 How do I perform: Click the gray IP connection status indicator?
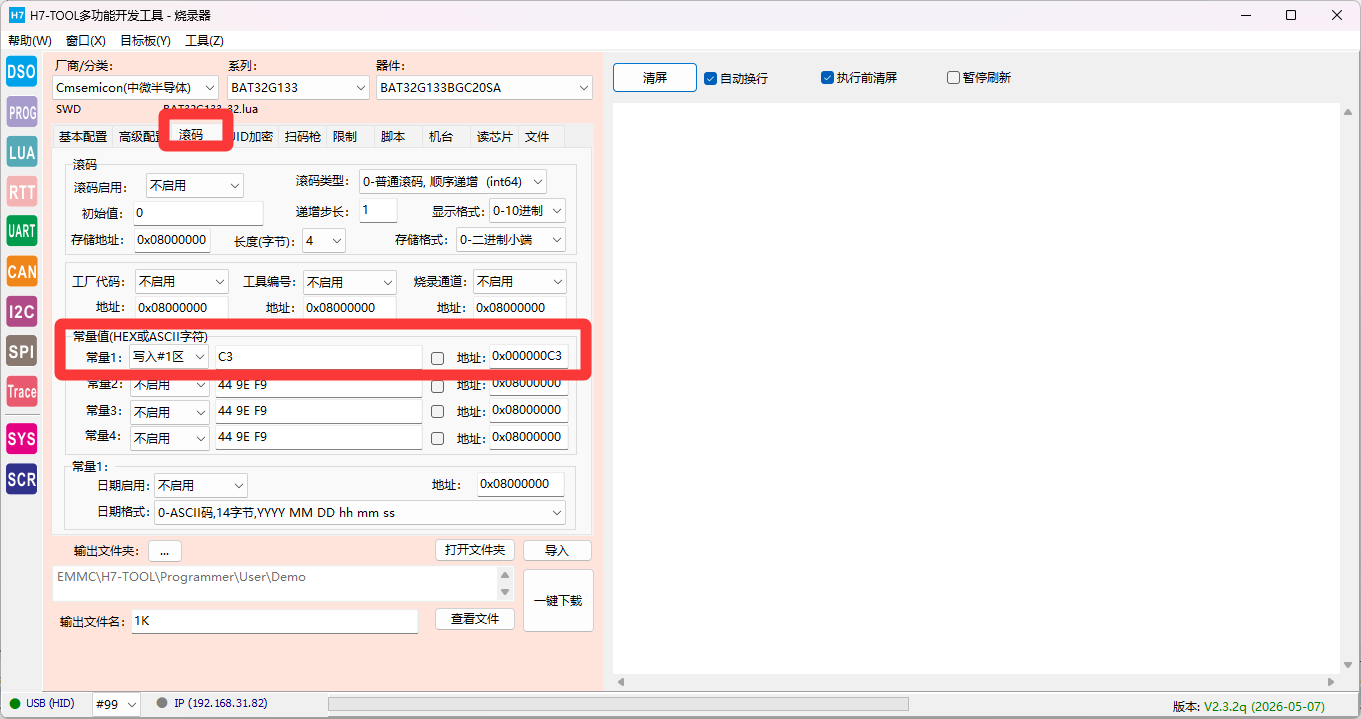tap(162, 704)
